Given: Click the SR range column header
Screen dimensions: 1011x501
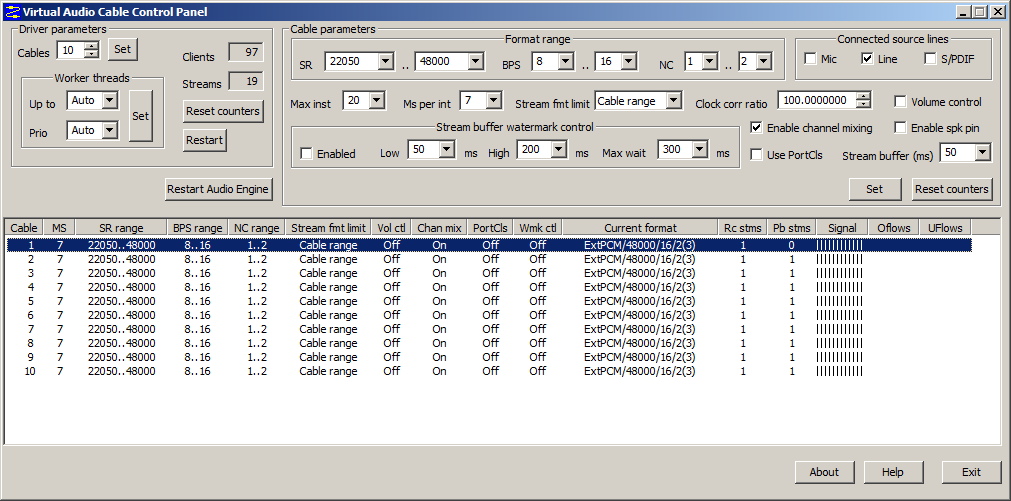Looking at the screenshot, I should [x=121, y=228].
